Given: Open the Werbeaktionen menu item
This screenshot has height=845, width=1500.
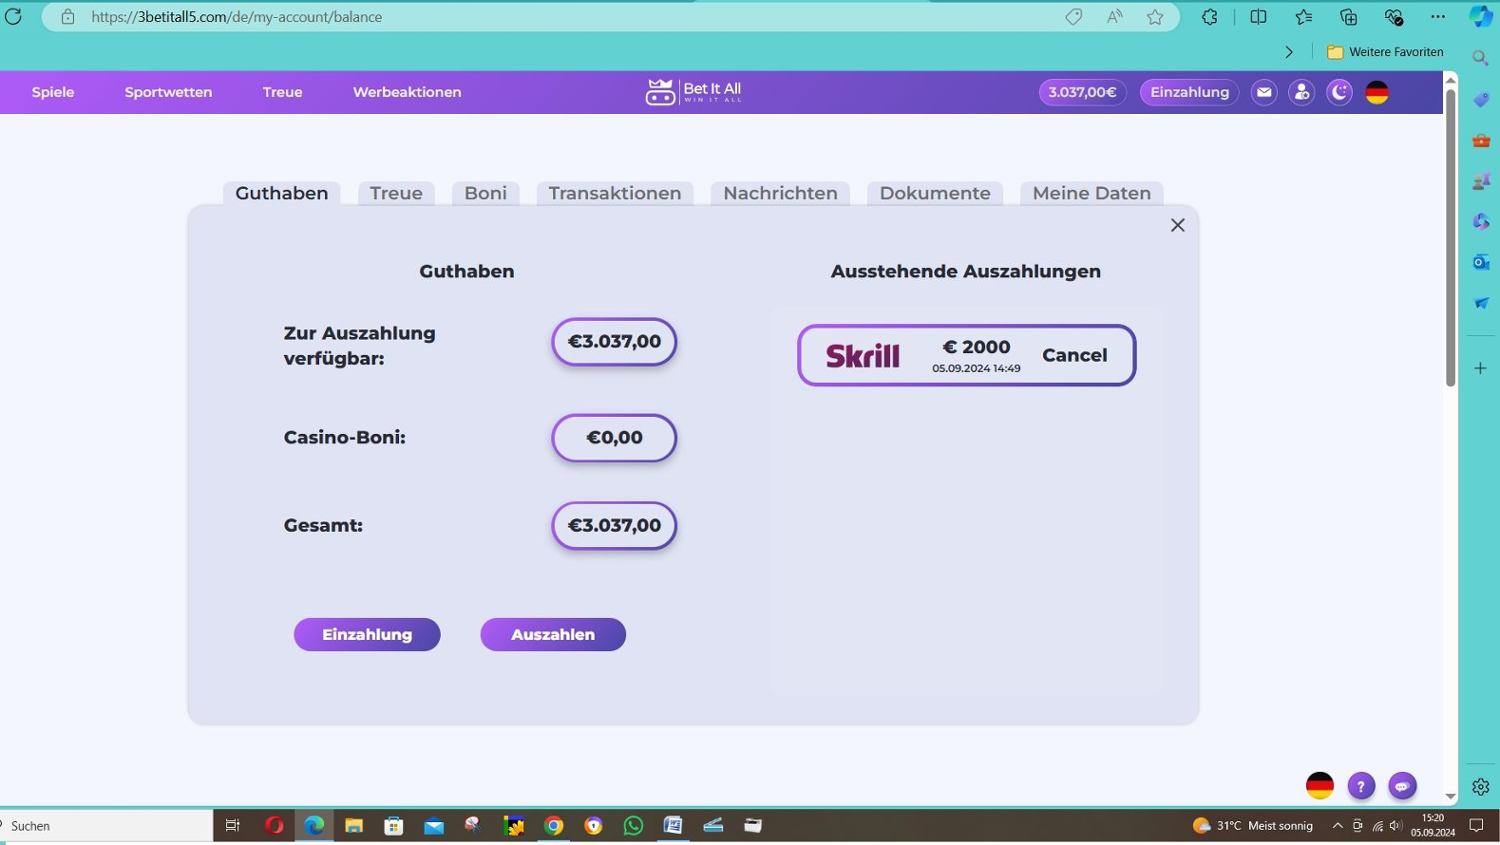Looking at the screenshot, I should pos(407,92).
